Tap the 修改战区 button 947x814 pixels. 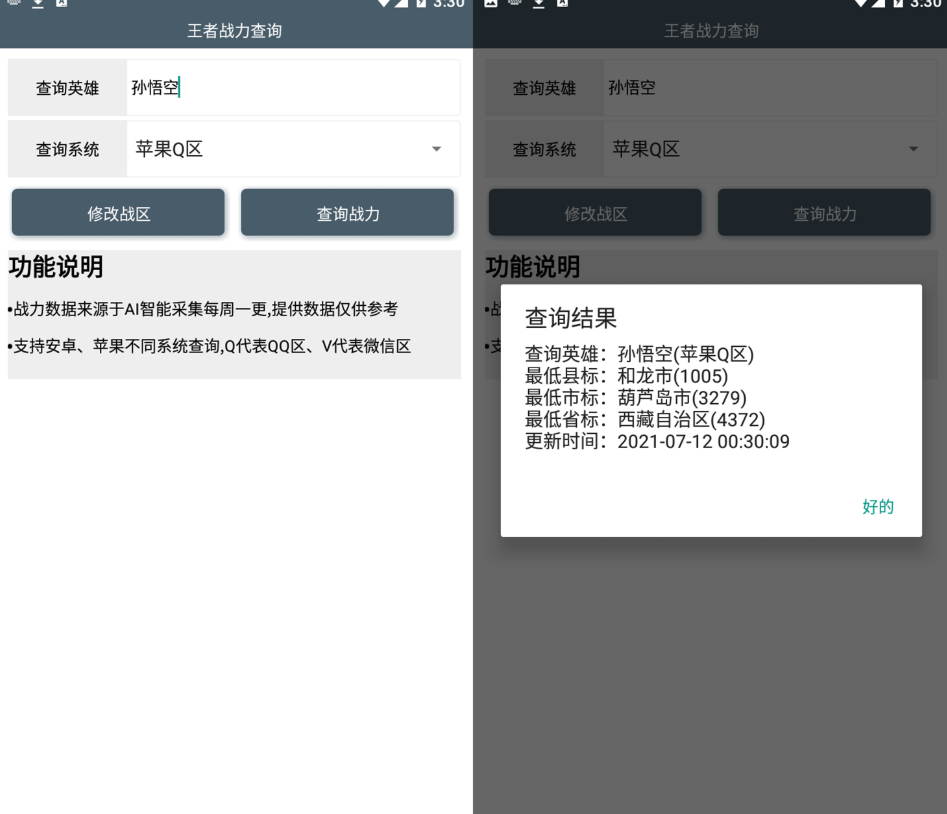[117, 212]
